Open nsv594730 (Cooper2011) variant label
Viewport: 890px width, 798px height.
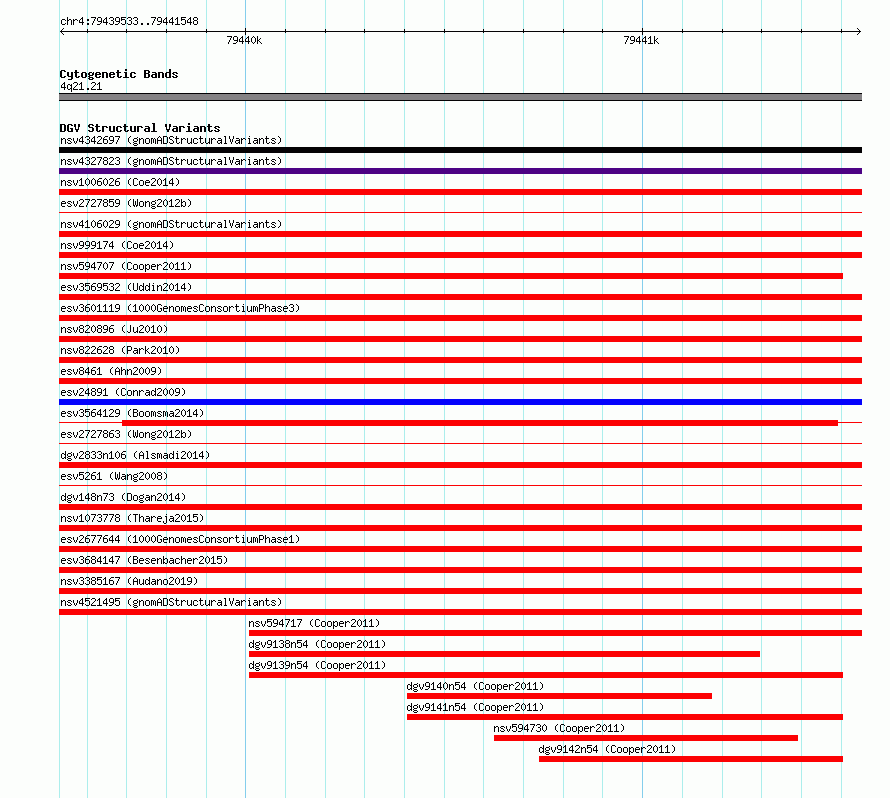[x=559, y=728]
